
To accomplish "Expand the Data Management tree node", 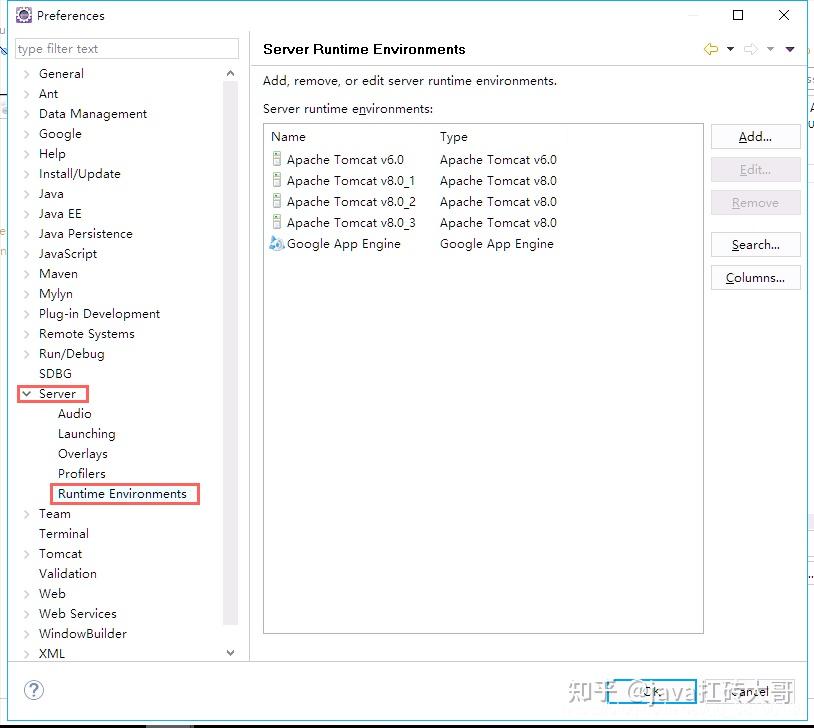I will (x=26, y=114).
